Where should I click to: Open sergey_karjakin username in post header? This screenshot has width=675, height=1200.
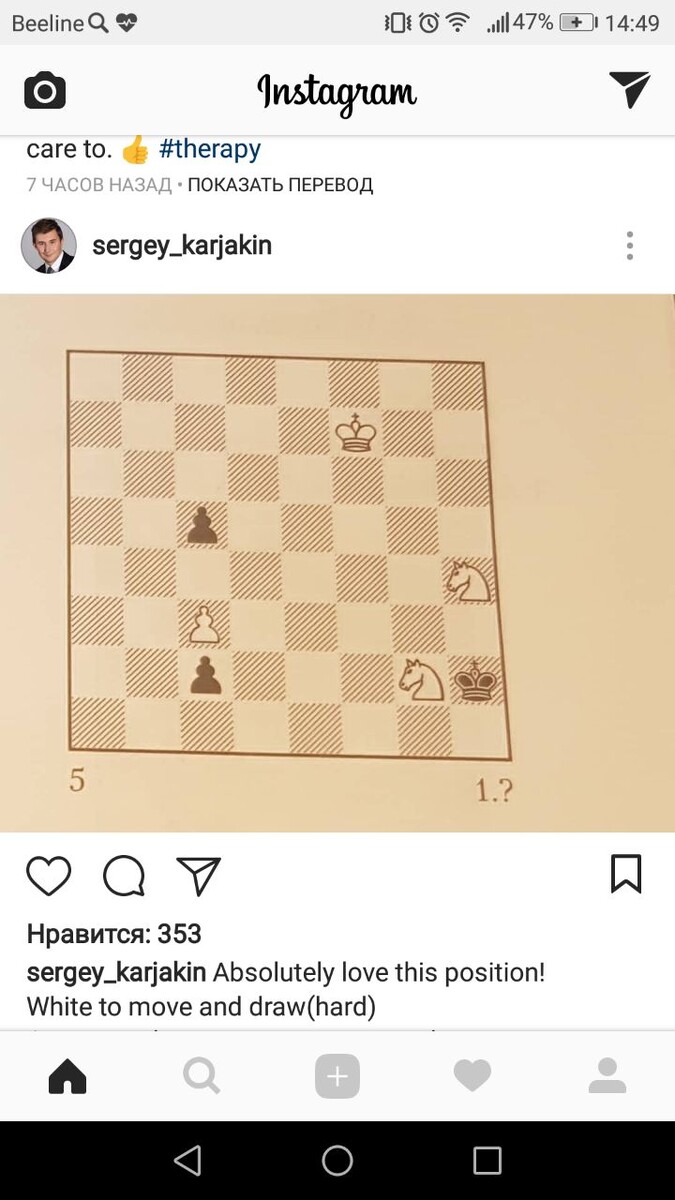pos(182,246)
